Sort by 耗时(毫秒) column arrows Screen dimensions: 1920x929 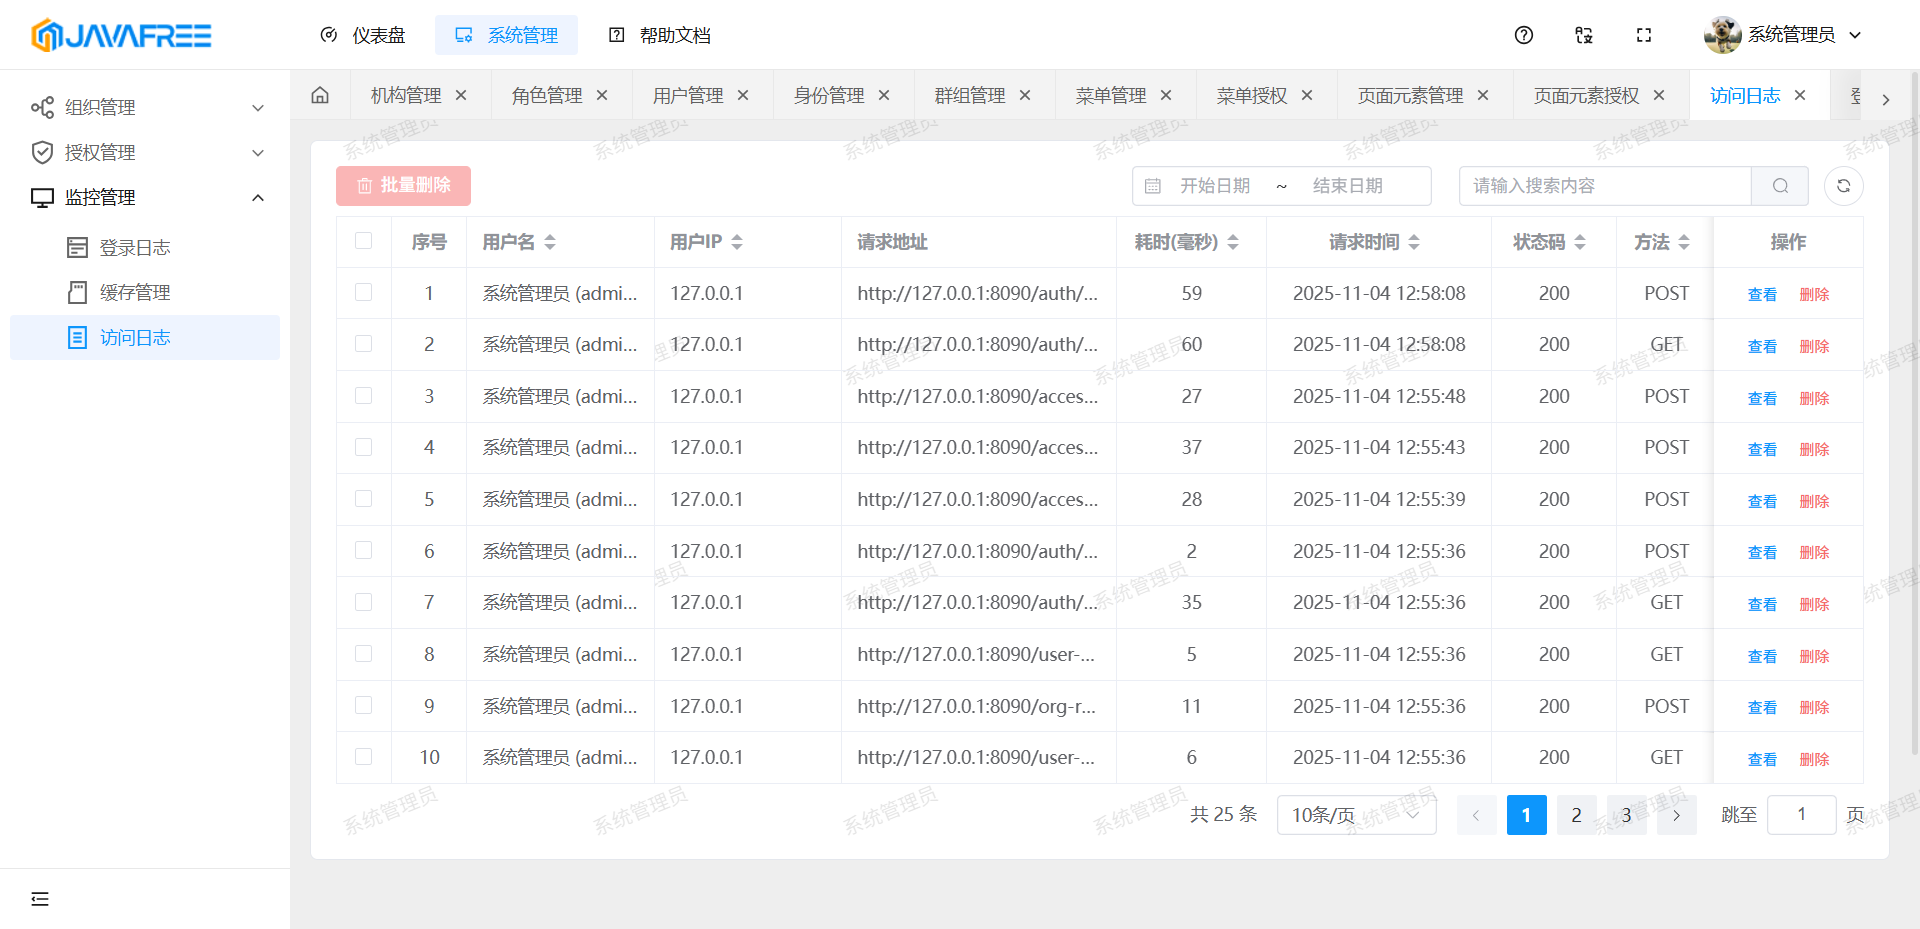click(1233, 242)
